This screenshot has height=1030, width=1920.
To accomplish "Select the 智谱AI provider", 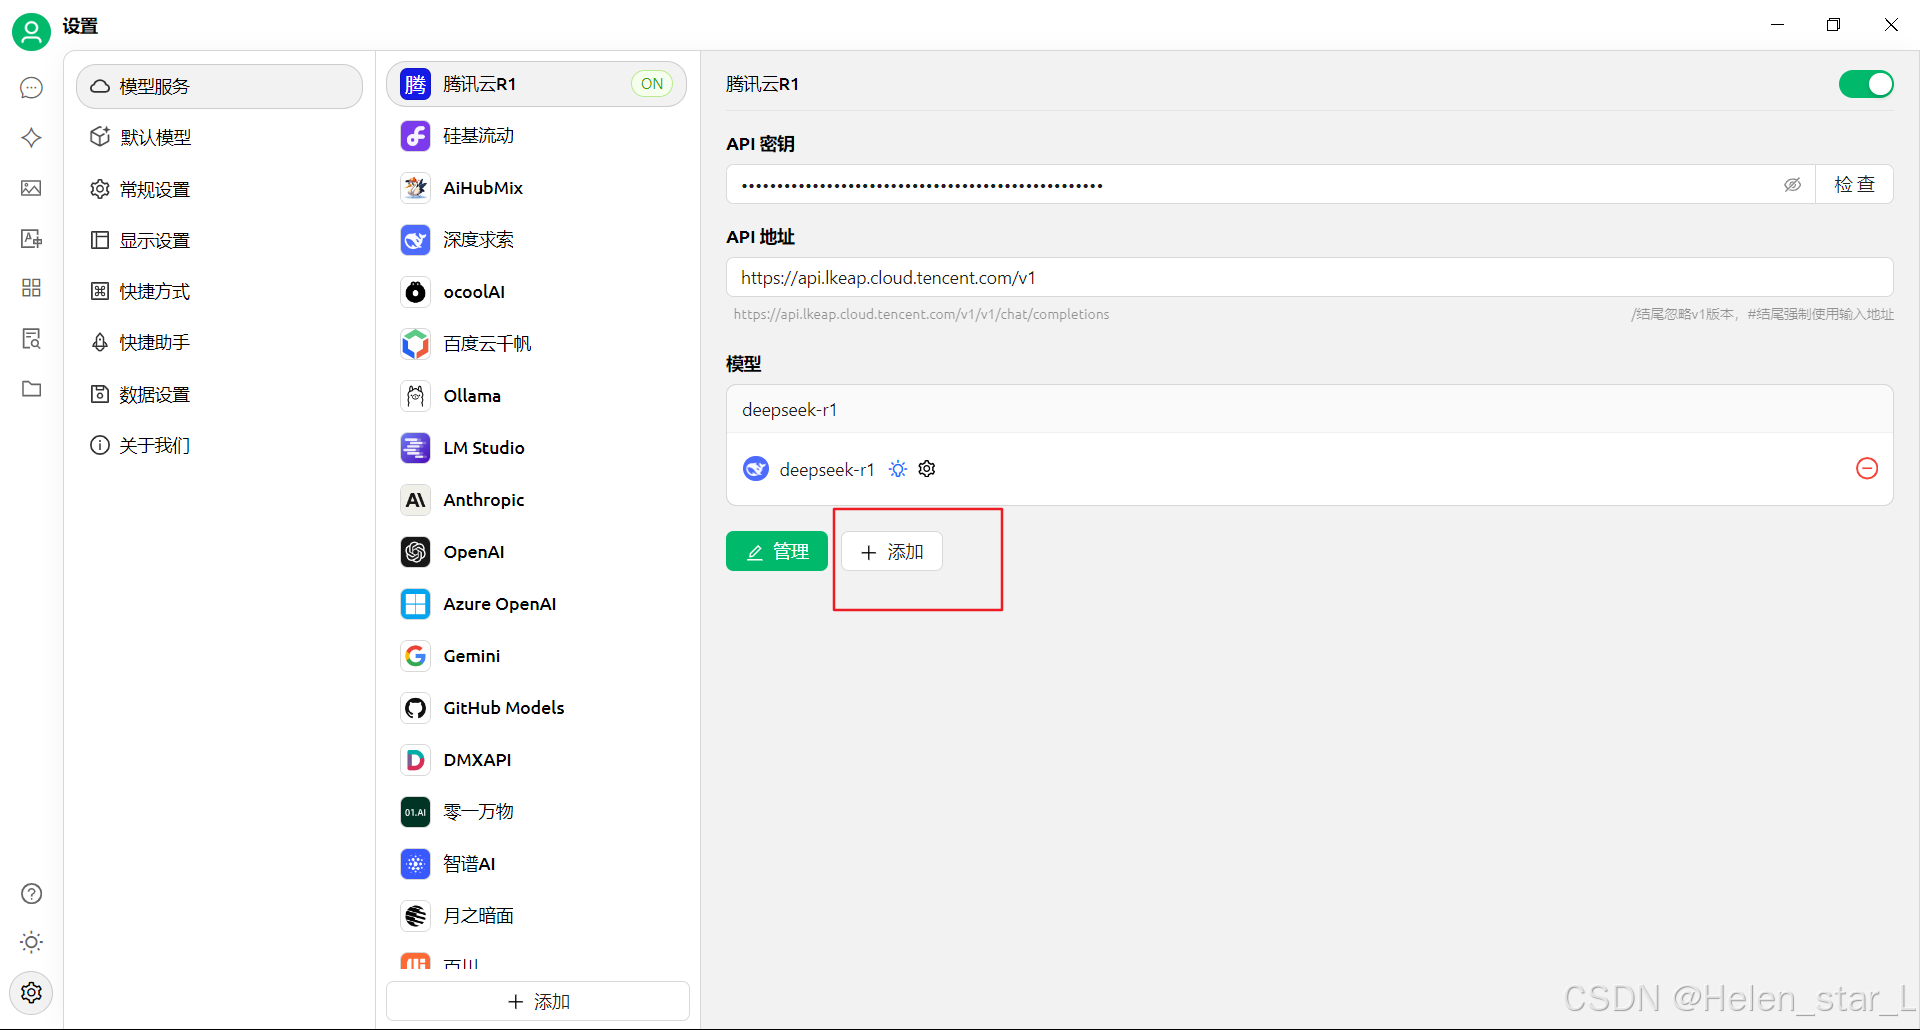I will coord(537,864).
